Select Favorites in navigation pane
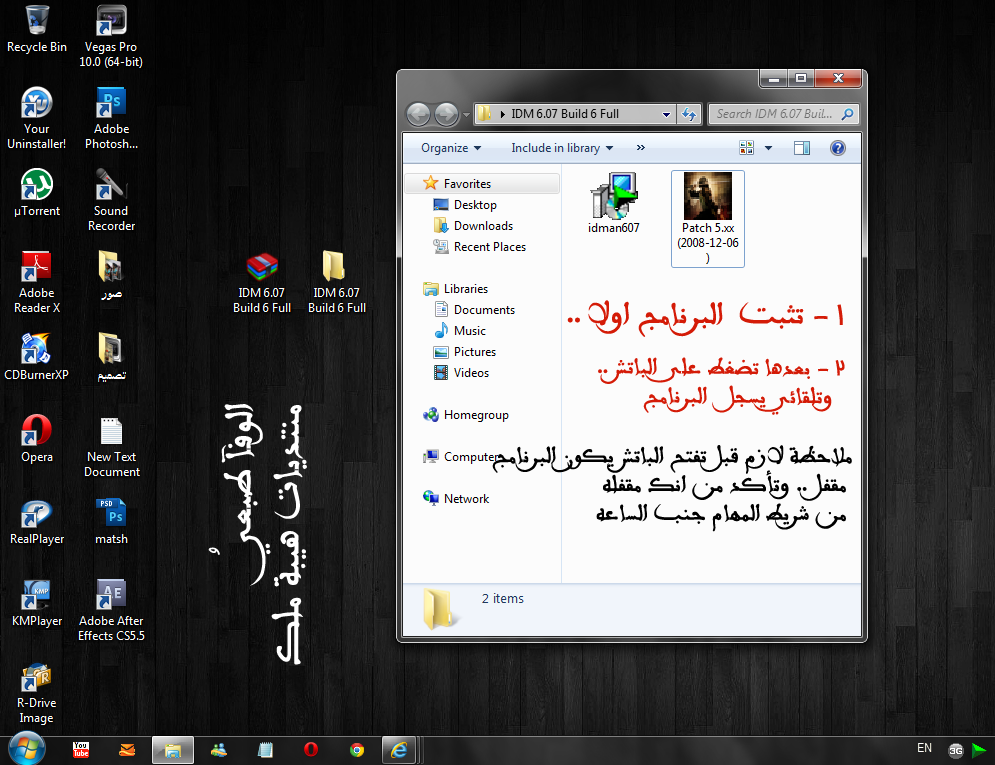 coord(483,183)
